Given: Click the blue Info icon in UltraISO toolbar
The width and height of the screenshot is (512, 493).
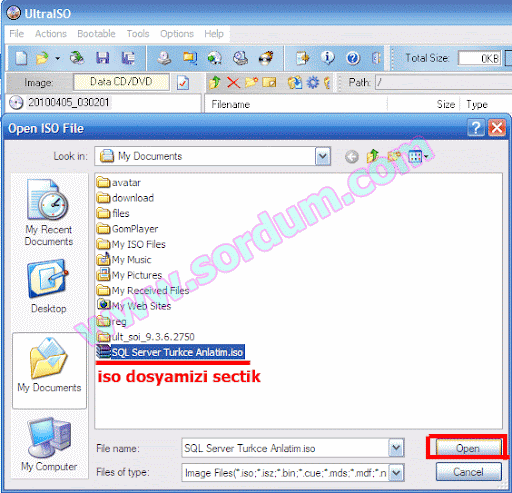Looking at the screenshot, I should [x=328, y=58].
